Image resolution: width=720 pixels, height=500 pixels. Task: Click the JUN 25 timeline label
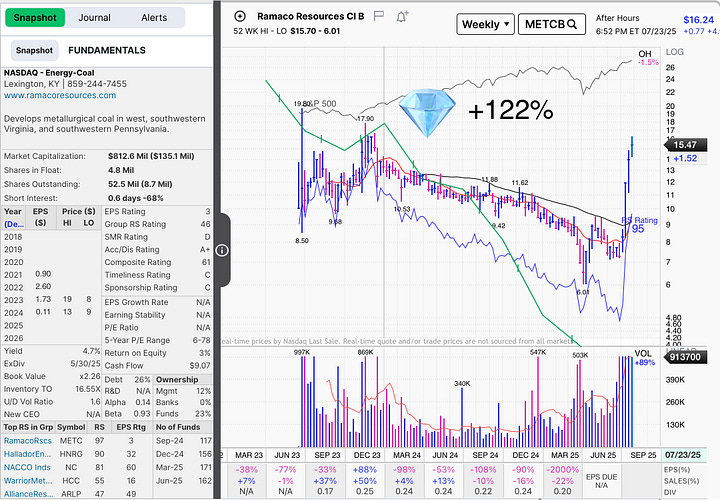pyautogui.click(x=603, y=455)
